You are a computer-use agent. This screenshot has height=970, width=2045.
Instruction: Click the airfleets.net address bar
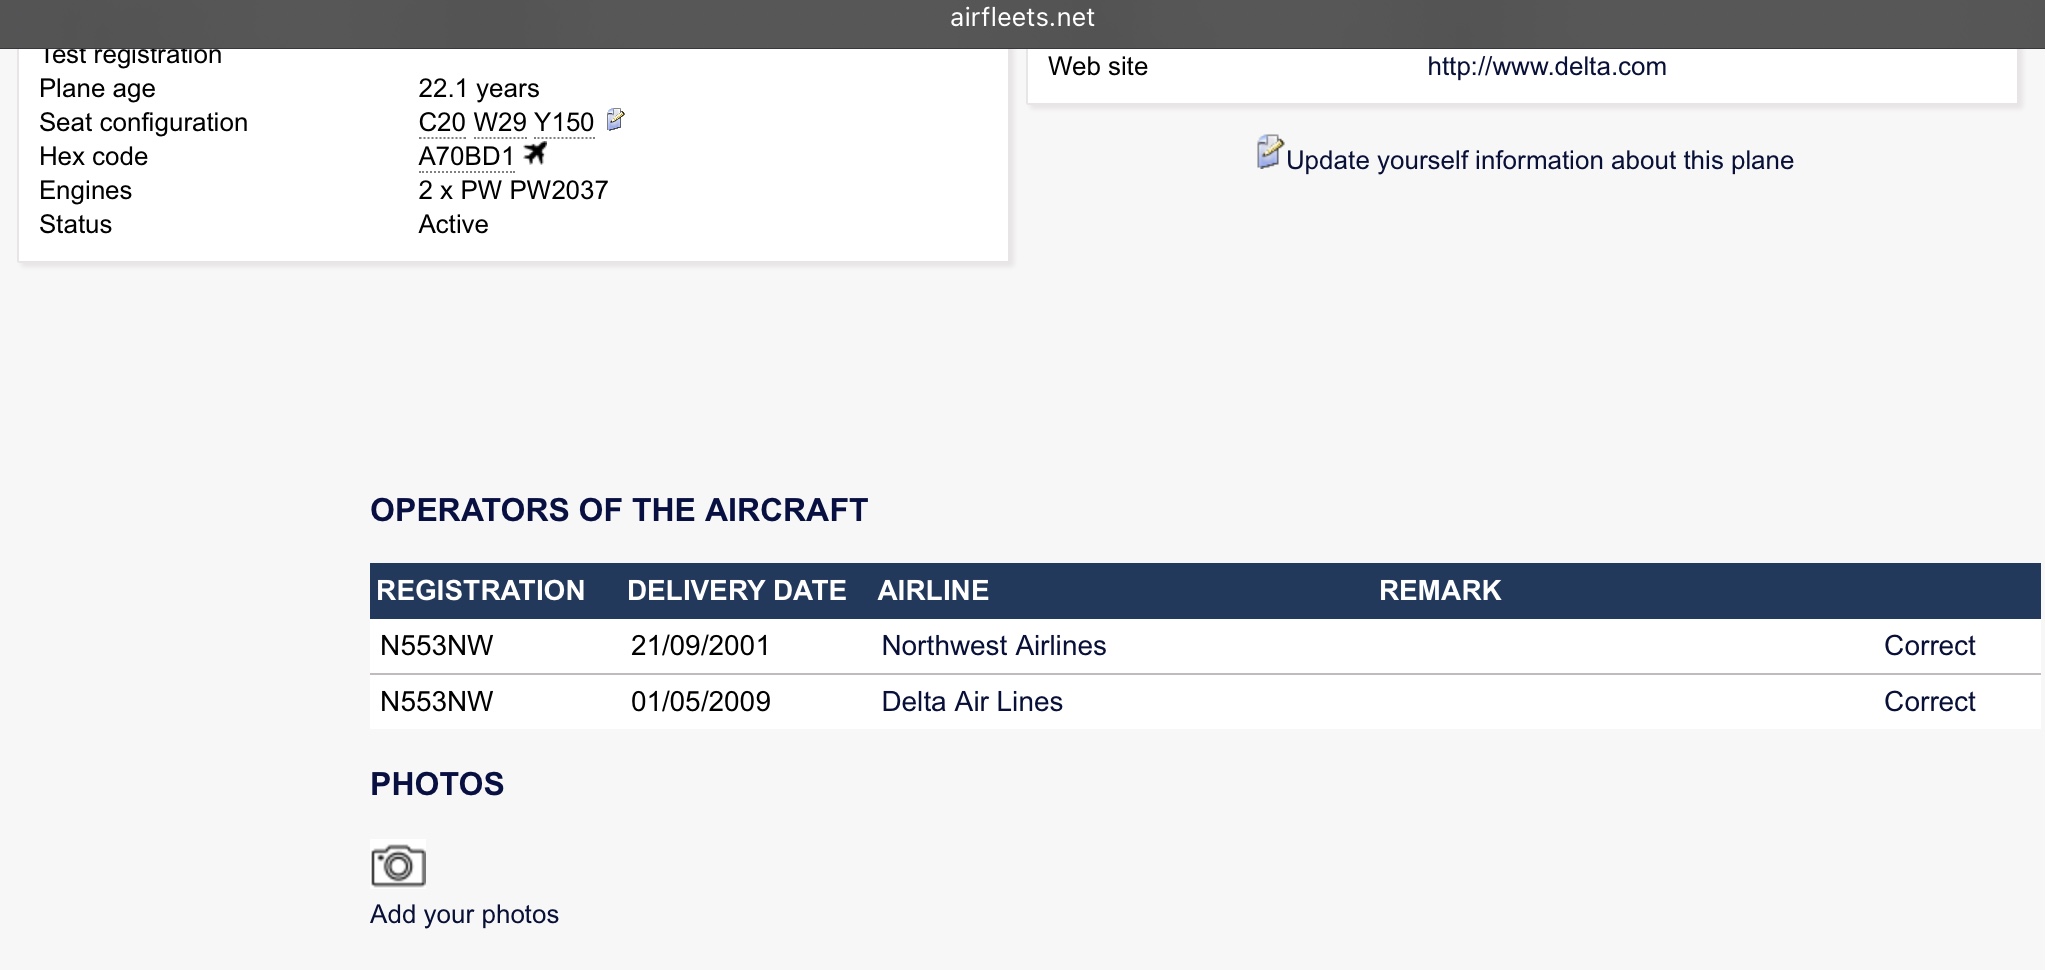tap(1022, 18)
